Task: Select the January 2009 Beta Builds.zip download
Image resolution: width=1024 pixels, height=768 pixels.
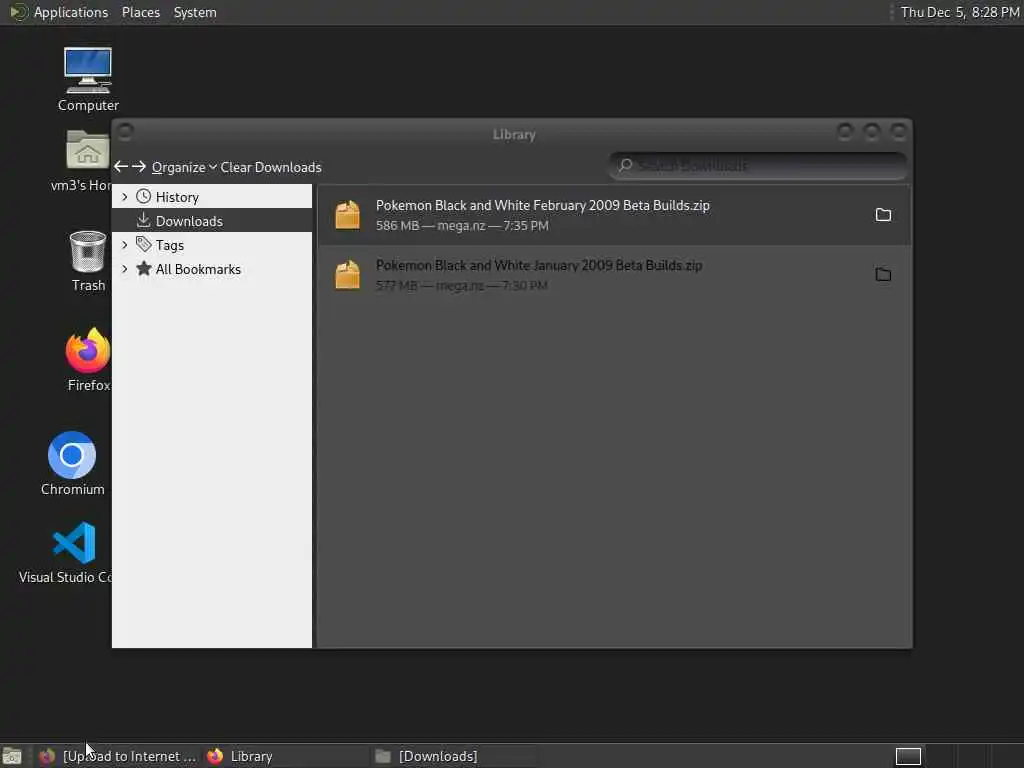Action: coord(614,275)
